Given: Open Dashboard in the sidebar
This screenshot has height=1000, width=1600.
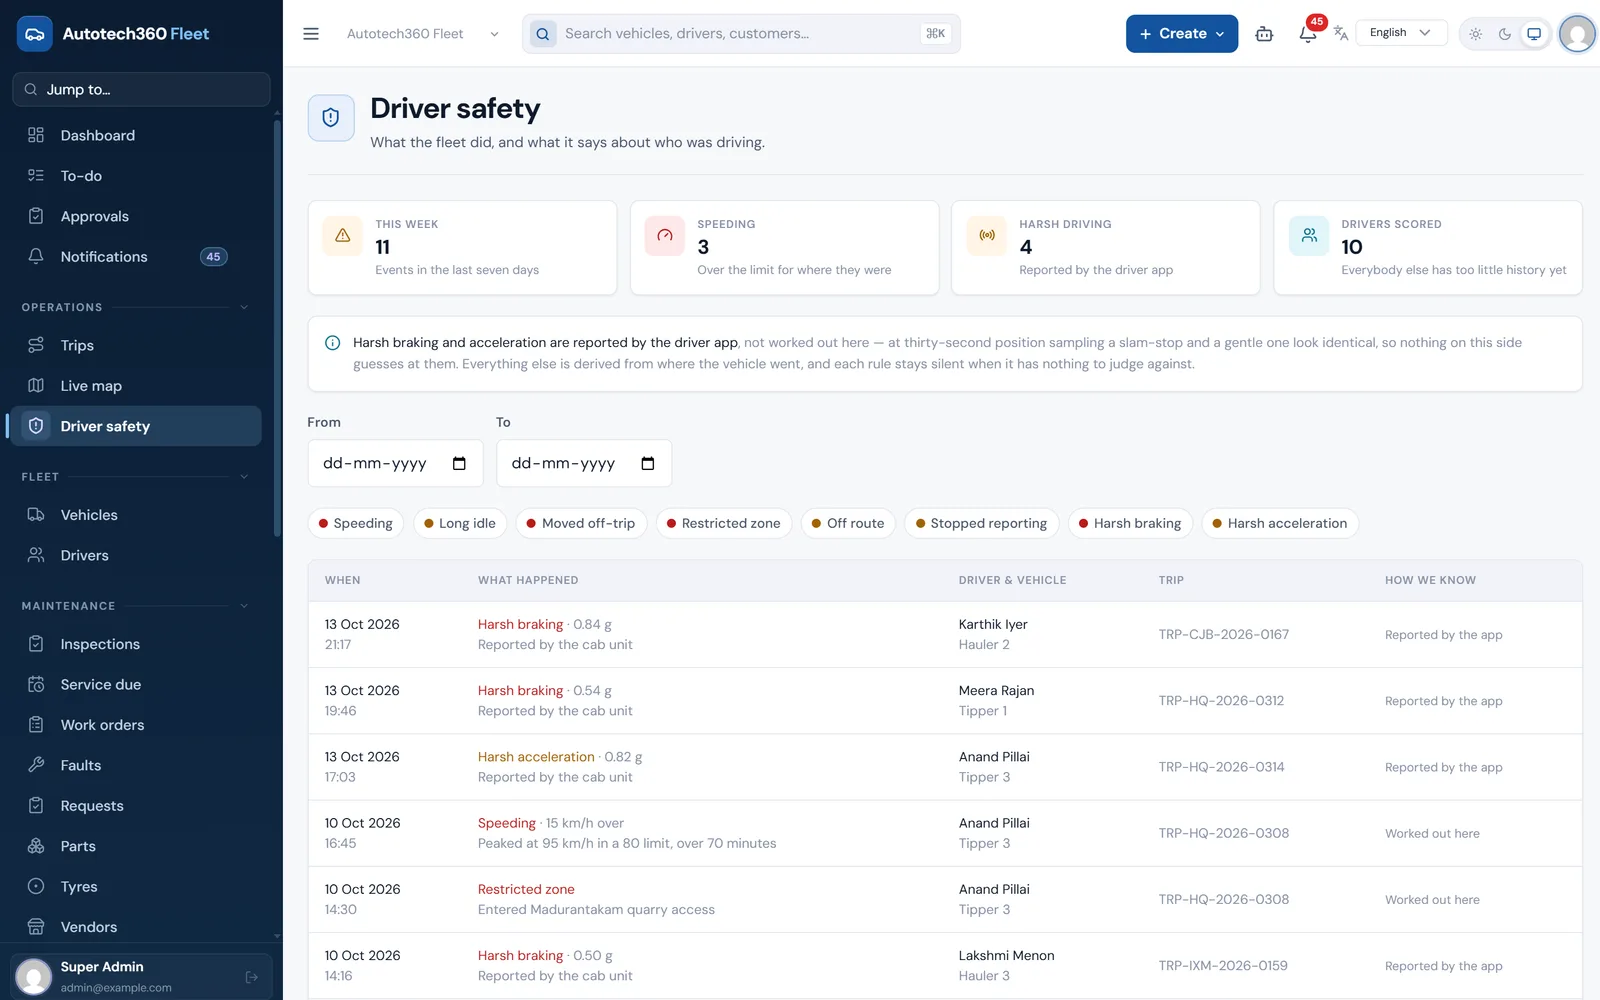Looking at the screenshot, I should 134,135.
